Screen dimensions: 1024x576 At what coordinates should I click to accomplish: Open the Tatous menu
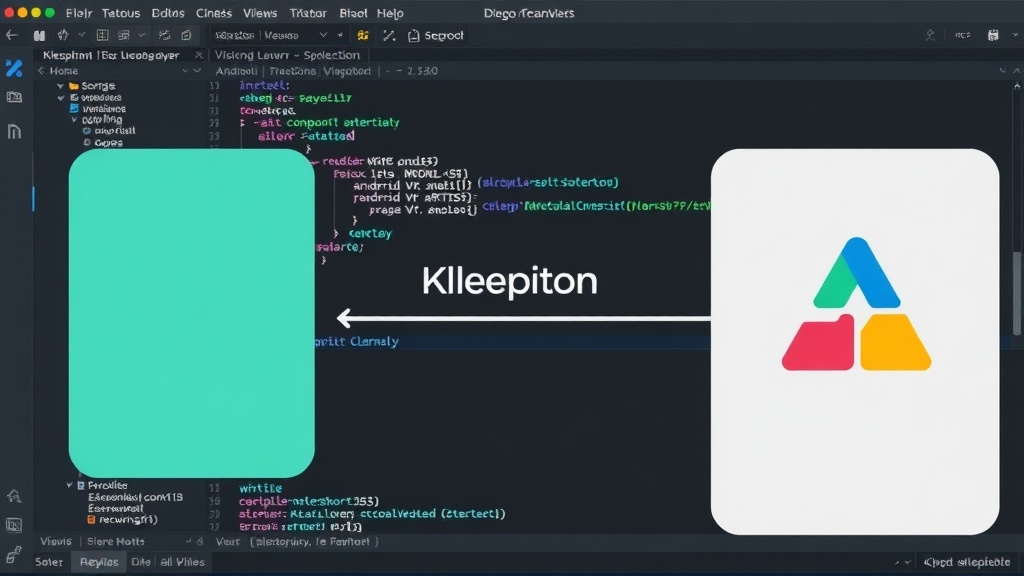[121, 13]
